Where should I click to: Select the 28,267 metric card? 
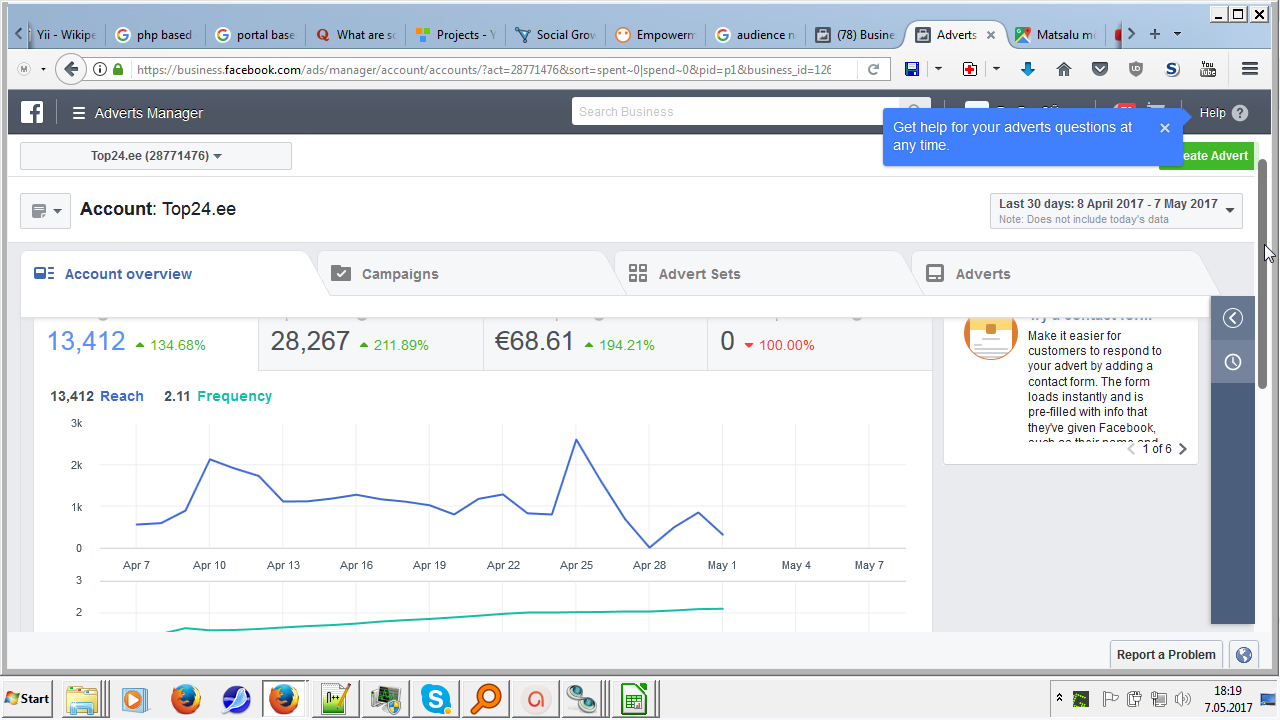[371, 343]
